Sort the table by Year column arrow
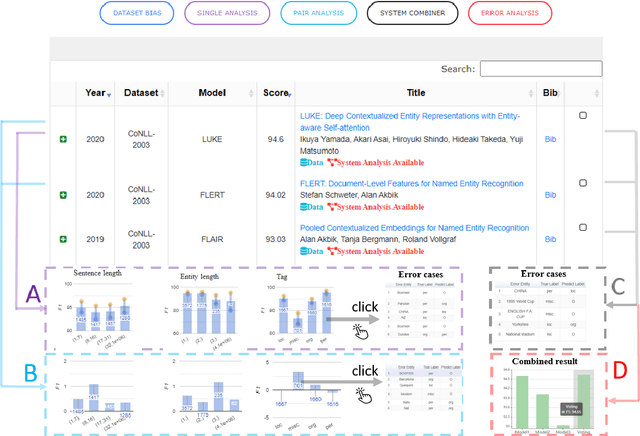The image size is (640, 436). tap(110, 93)
